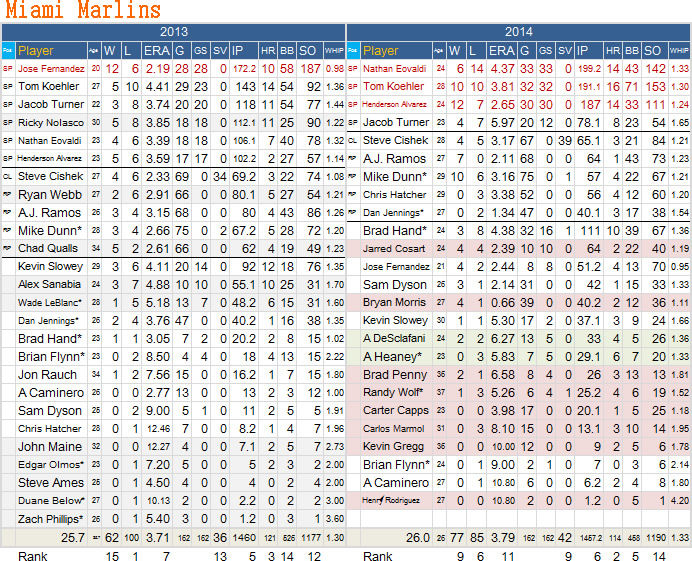
Task: Click the Player column header in 2013 table
Action: 36,51
